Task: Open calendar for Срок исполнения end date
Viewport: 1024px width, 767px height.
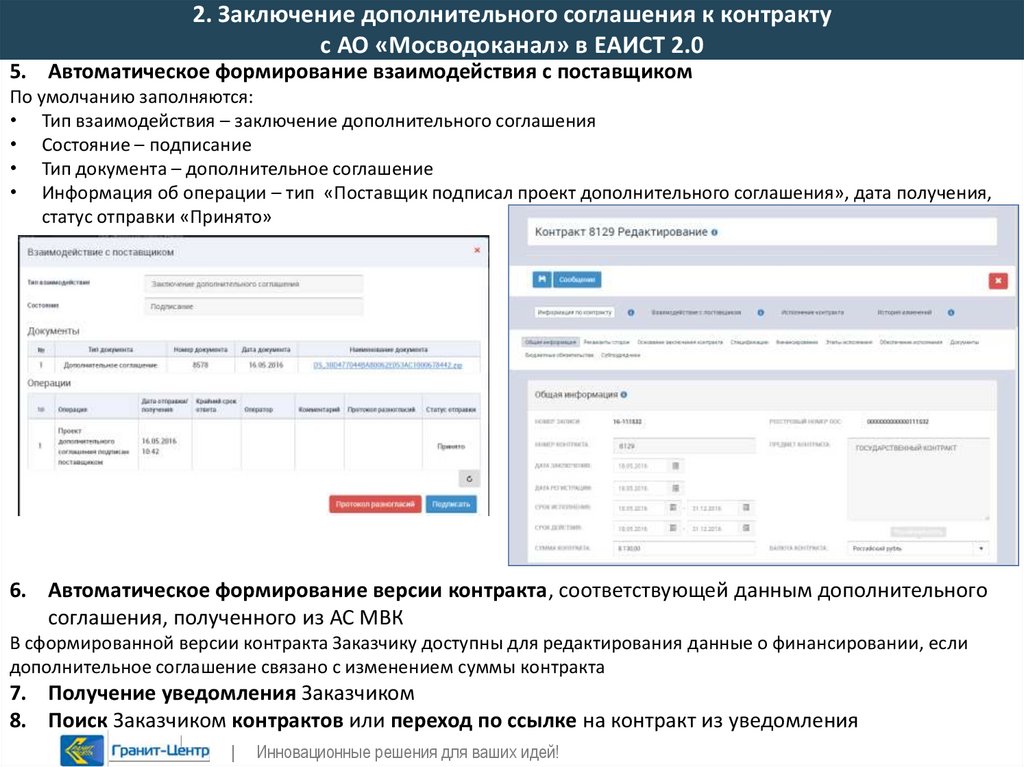Action: [746, 508]
